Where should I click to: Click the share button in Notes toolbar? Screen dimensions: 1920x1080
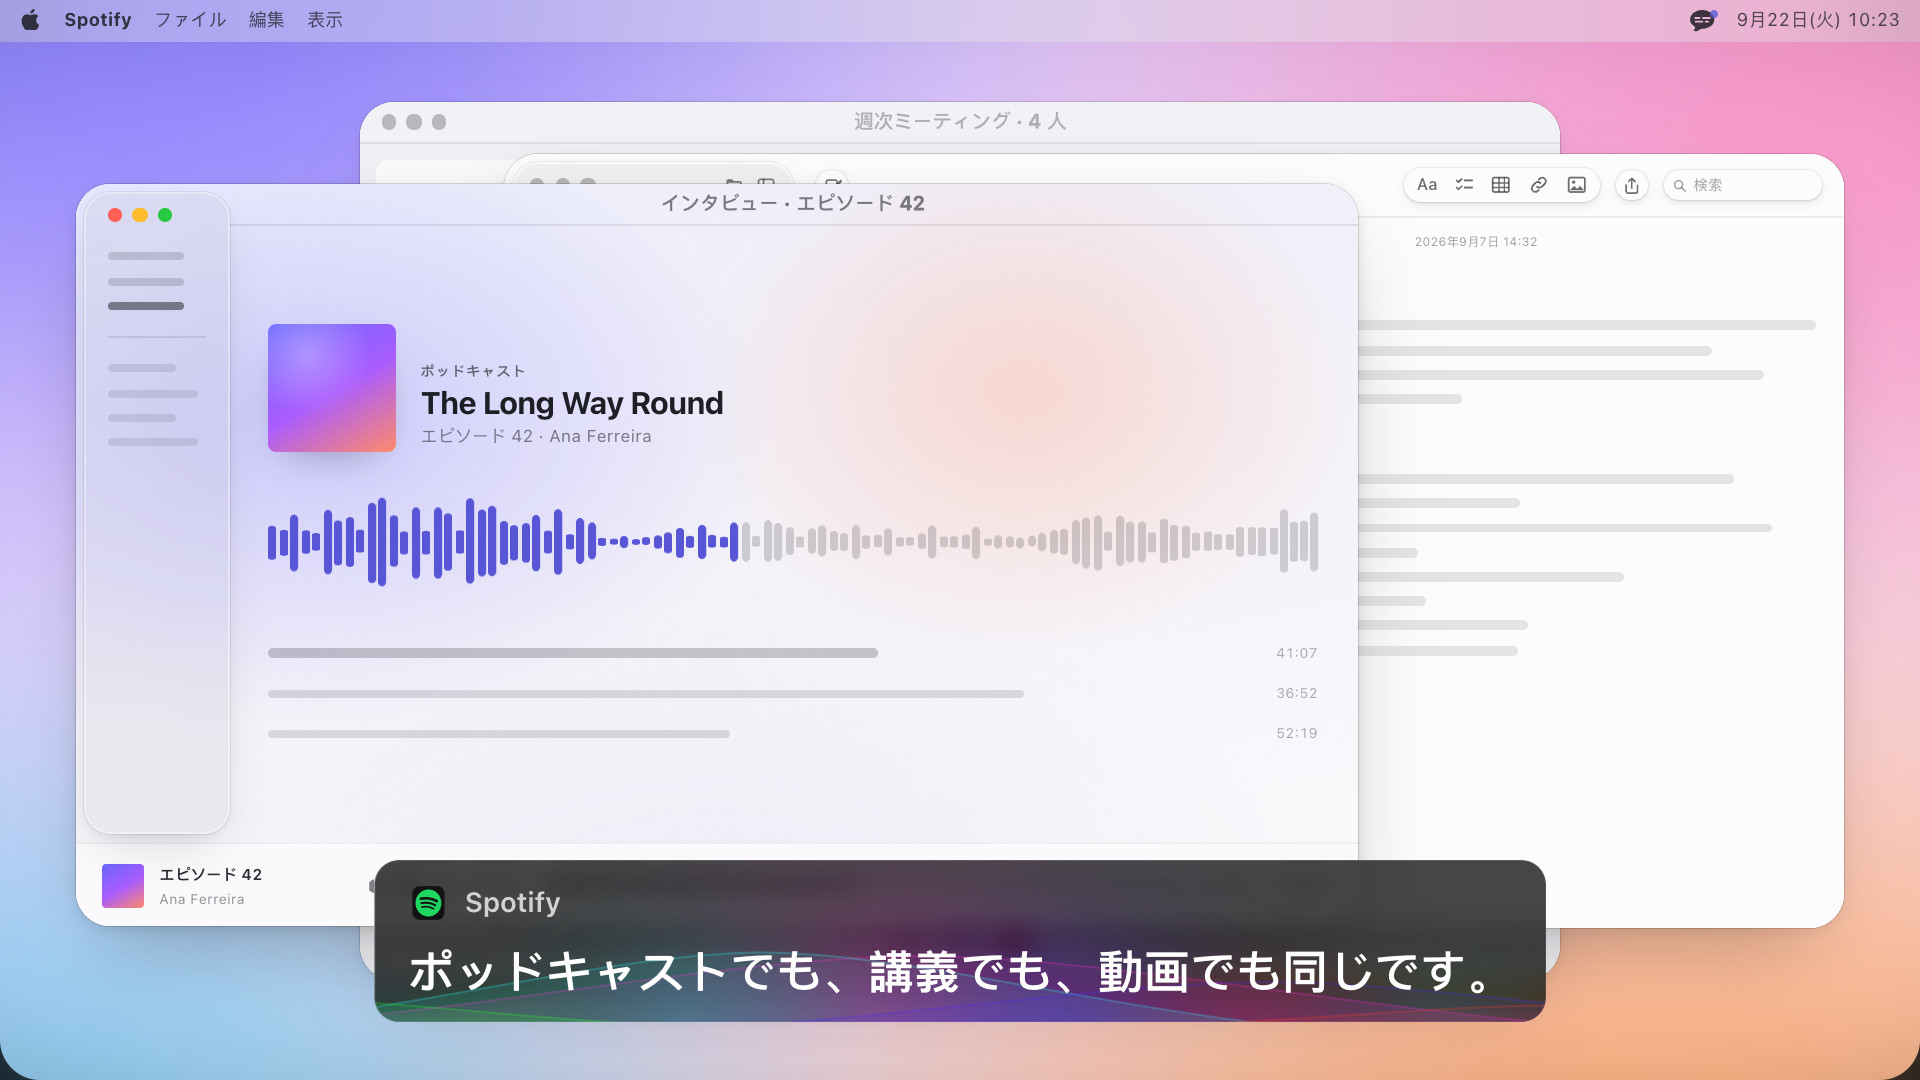(x=1632, y=185)
